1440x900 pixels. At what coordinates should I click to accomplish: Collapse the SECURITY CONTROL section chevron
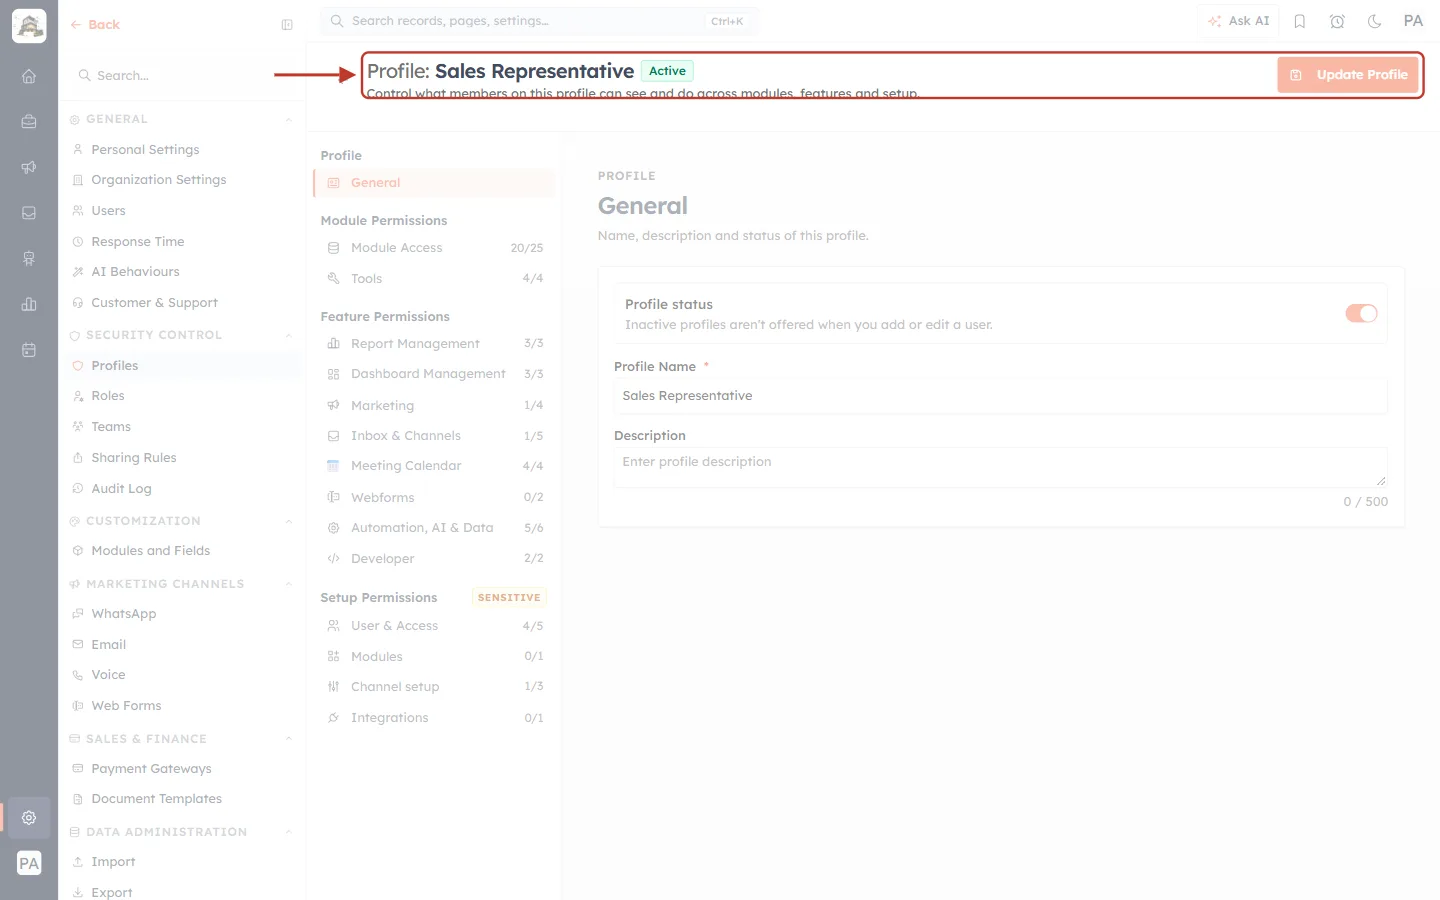pyautogui.click(x=289, y=336)
